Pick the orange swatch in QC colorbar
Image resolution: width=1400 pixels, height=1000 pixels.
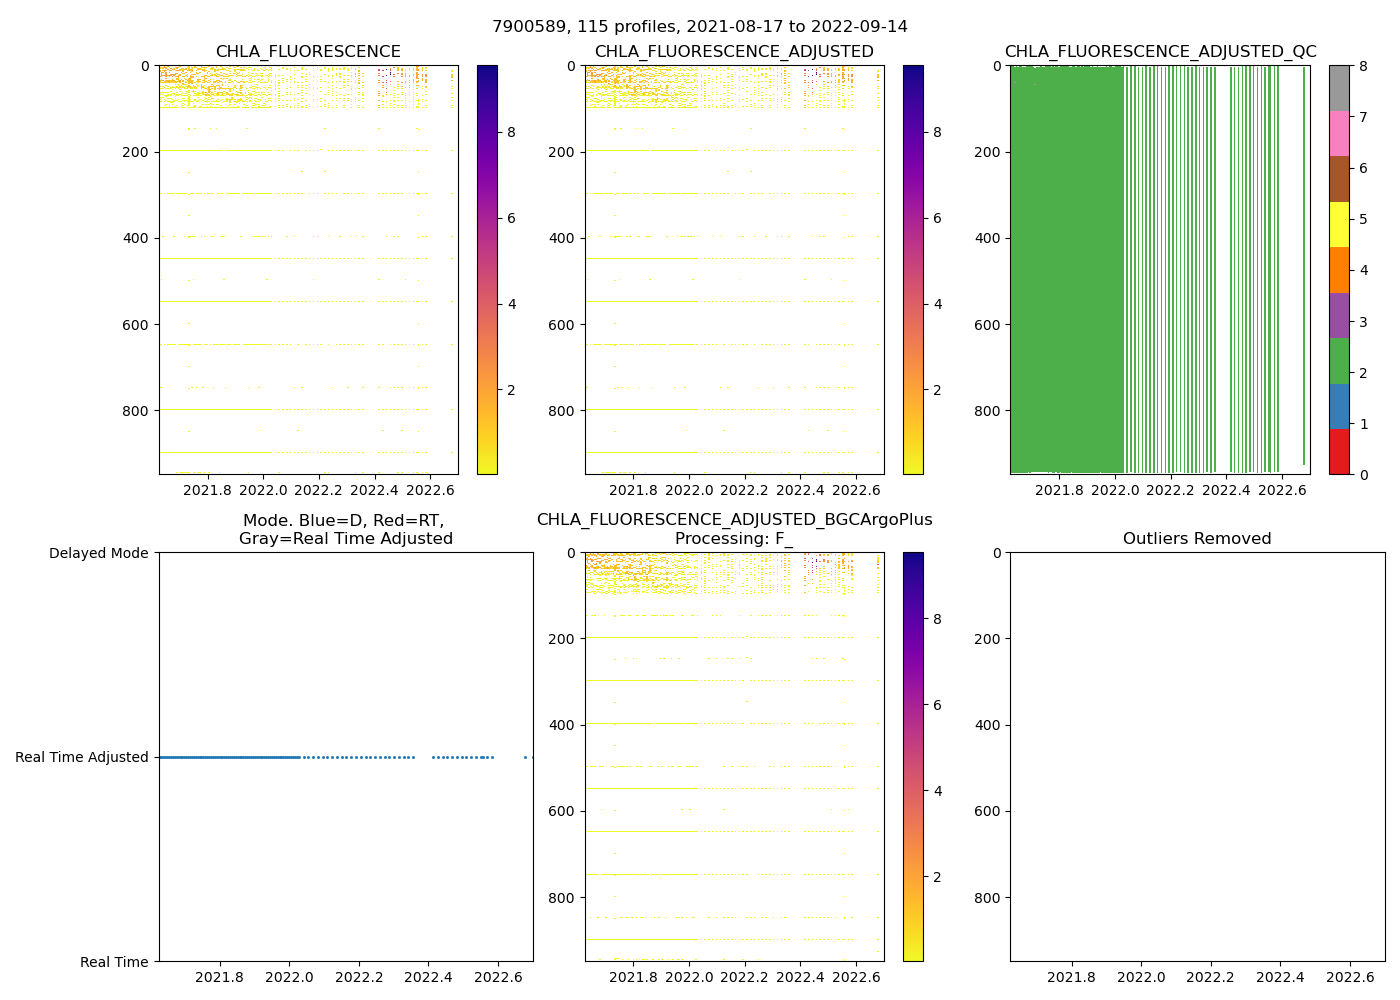click(1339, 270)
